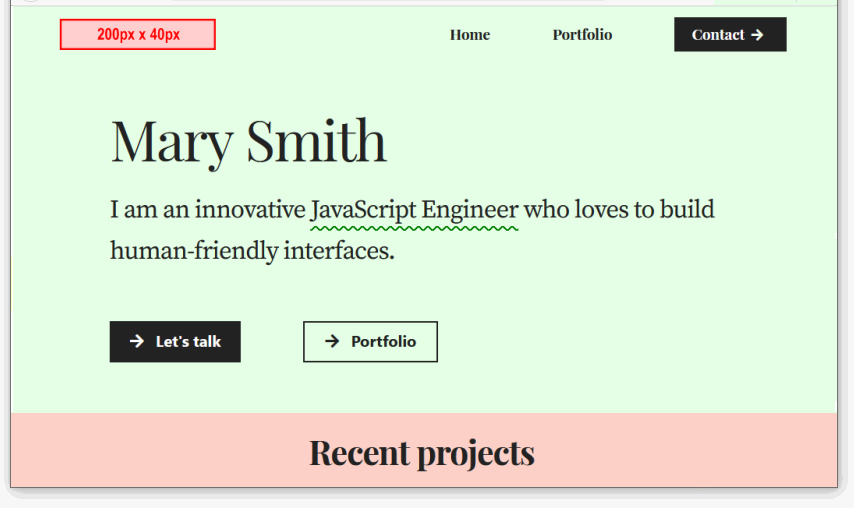This screenshot has height=508, width=854.
Task: Open the Portfolio link in the navigation bar
Action: [x=582, y=35]
